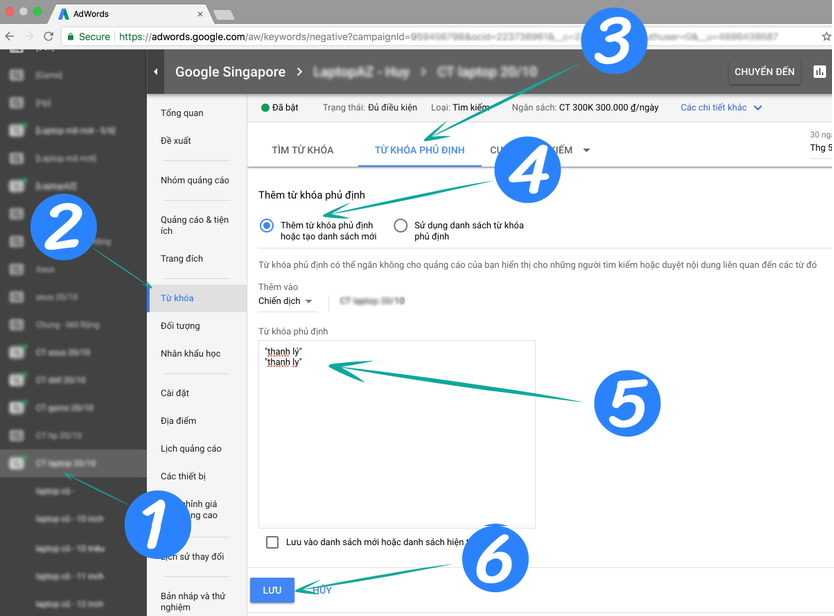Open a new browser tab
The height and width of the screenshot is (616, 834).
coord(224,14)
